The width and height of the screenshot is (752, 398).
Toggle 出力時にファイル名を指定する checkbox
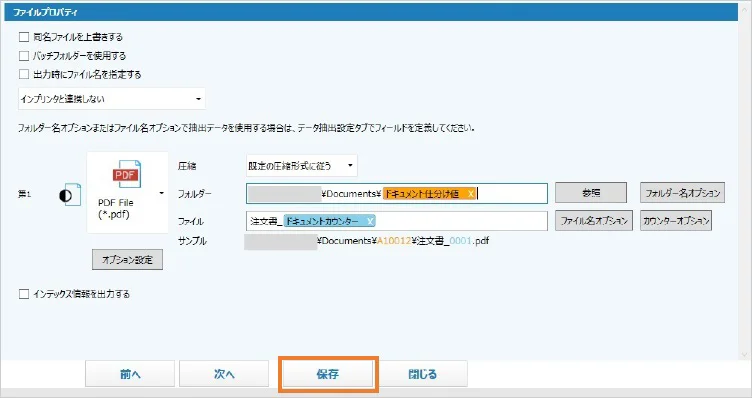(24, 74)
